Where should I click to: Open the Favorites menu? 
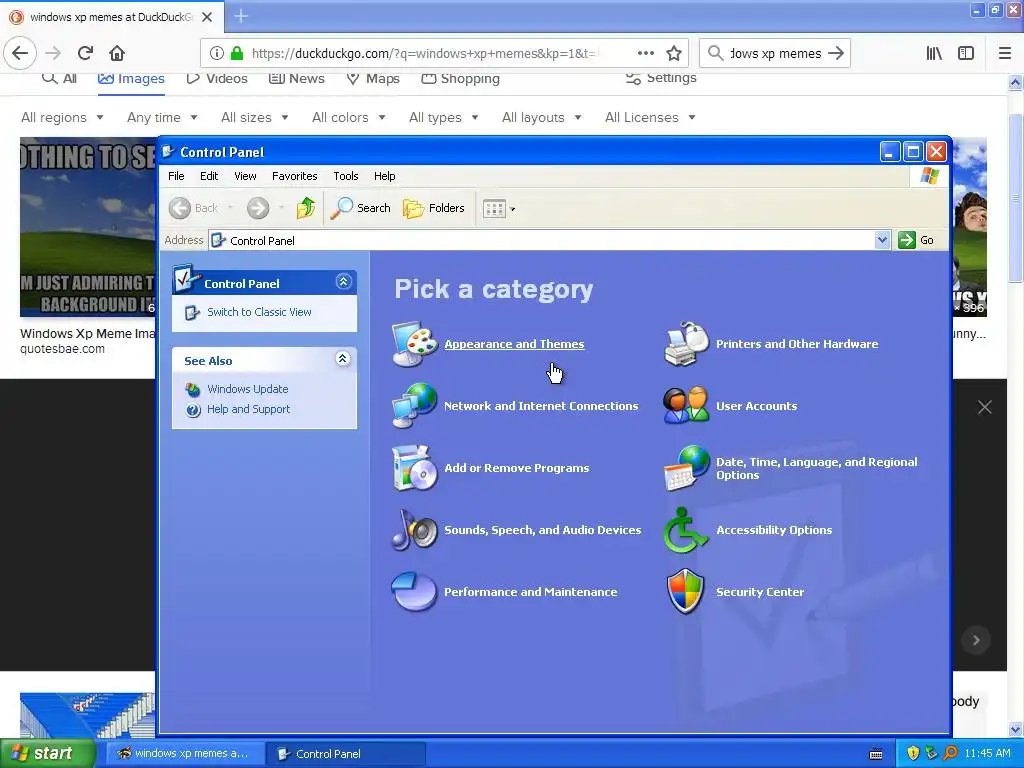295,176
